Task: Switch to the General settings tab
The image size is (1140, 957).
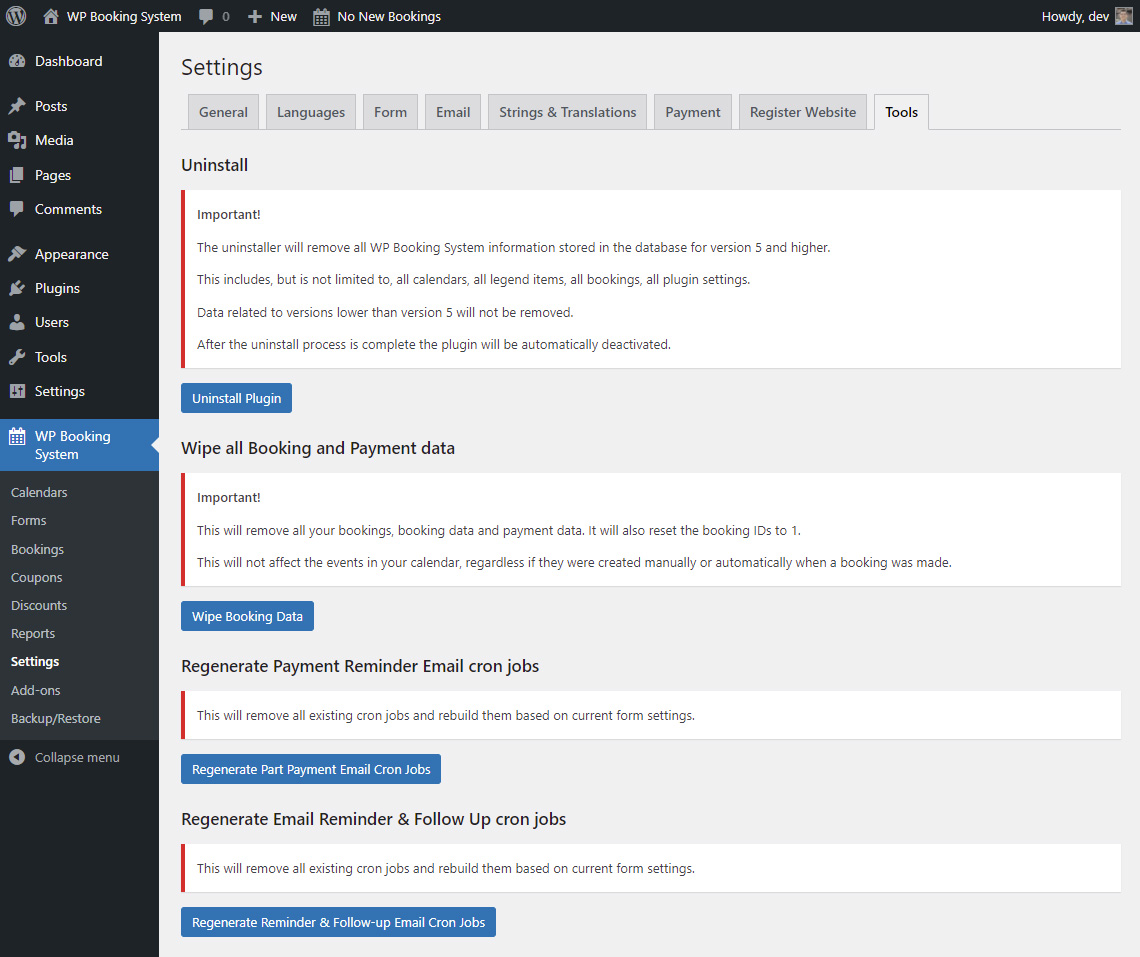Action: (x=223, y=112)
